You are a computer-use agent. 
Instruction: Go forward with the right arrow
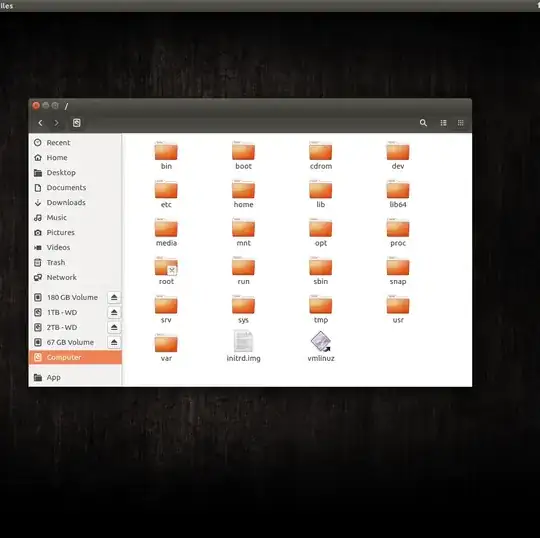56,123
